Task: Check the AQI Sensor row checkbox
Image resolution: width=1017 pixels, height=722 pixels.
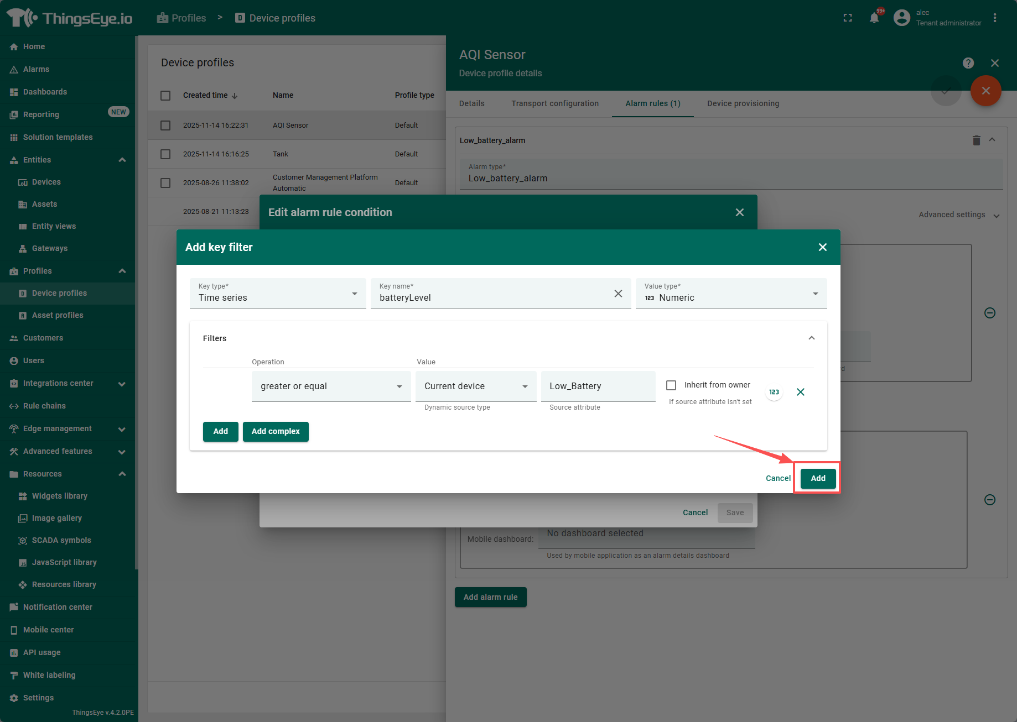Action: point(166,126)
